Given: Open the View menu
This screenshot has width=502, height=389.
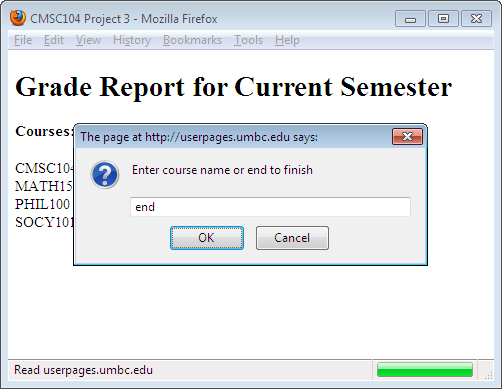Looking at the screenshot, I should pyautogui.click(x=88, y=40).
